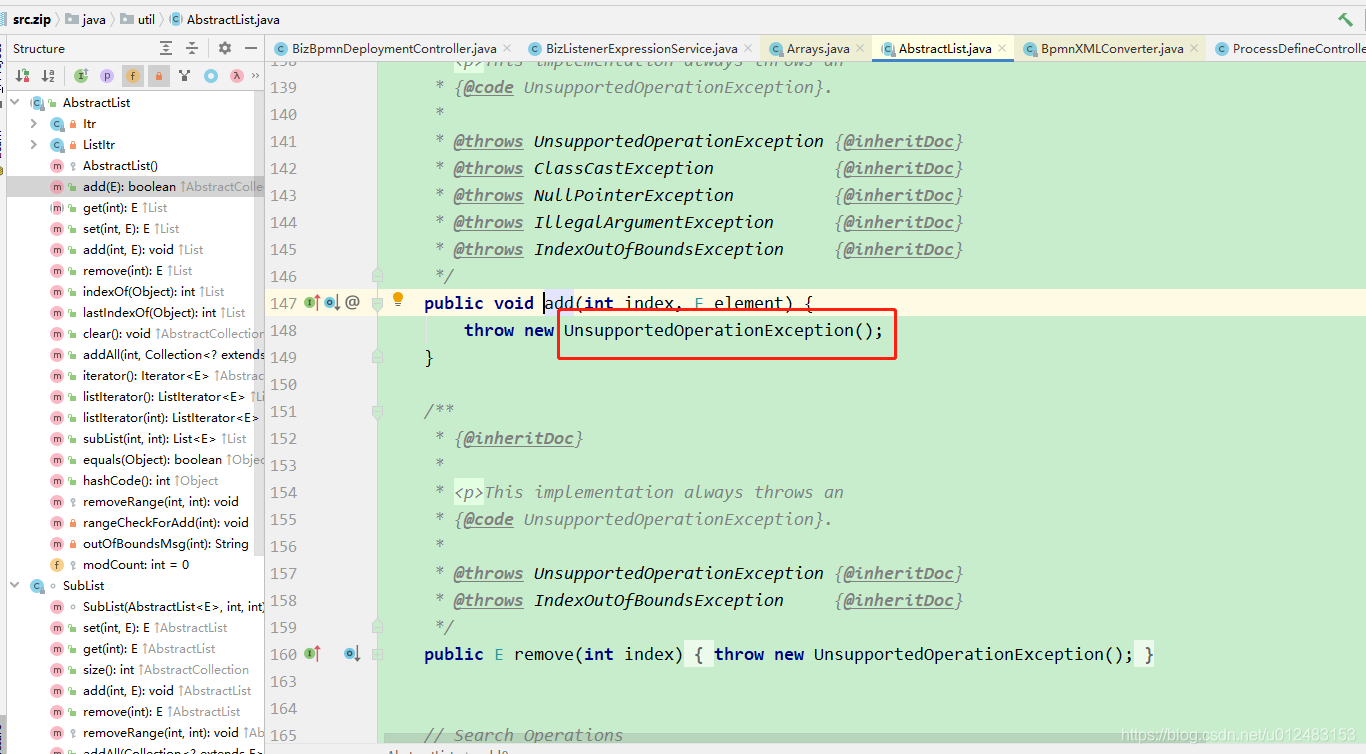
Task: Toggle the properties filter 'p' in Structure toolbar
Action: click(108, 75)
